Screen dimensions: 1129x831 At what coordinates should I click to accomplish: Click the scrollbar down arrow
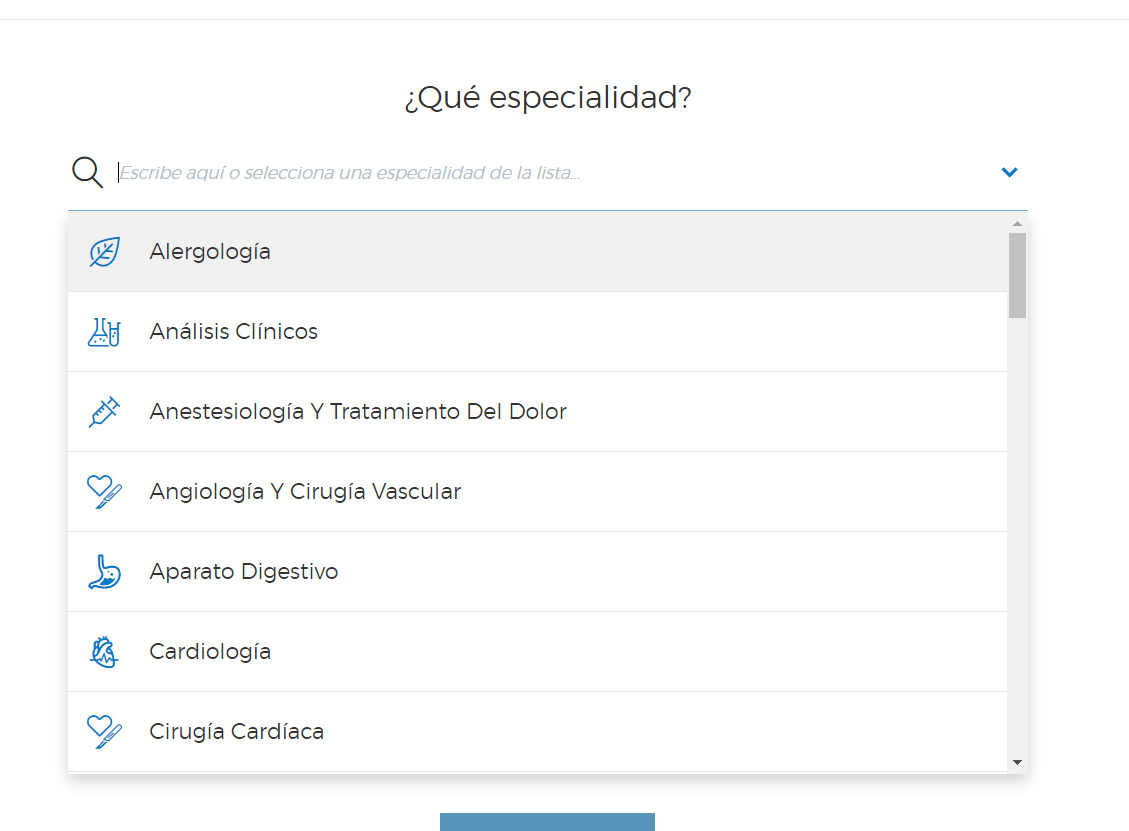point(1017,762)
